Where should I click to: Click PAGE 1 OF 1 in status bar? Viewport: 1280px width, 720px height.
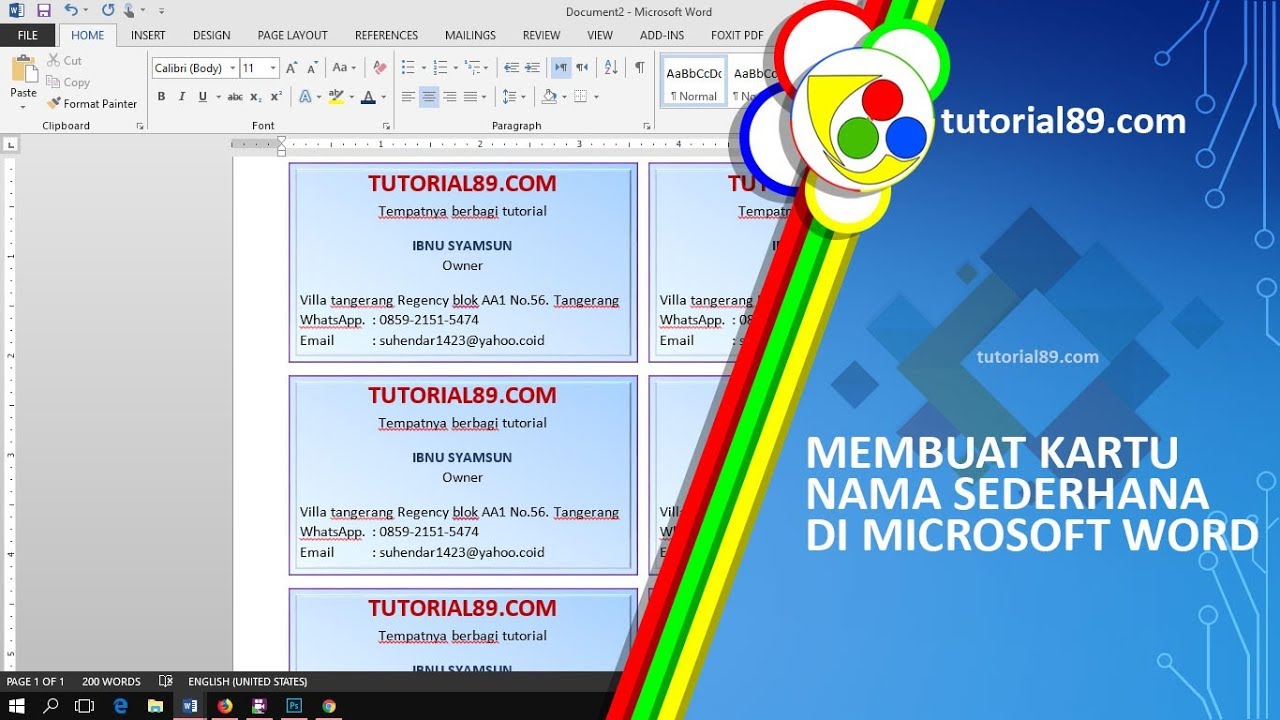(x=36, y=682)
